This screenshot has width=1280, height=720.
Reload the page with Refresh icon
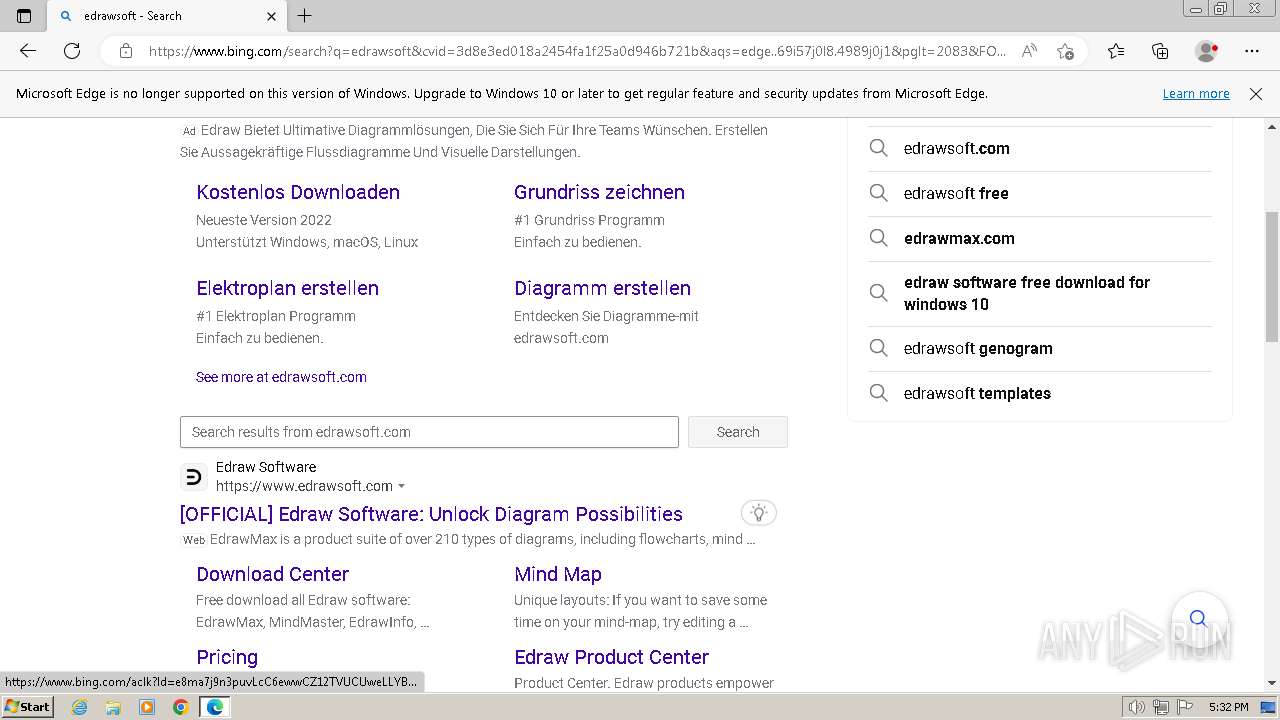tap(72, 51)
